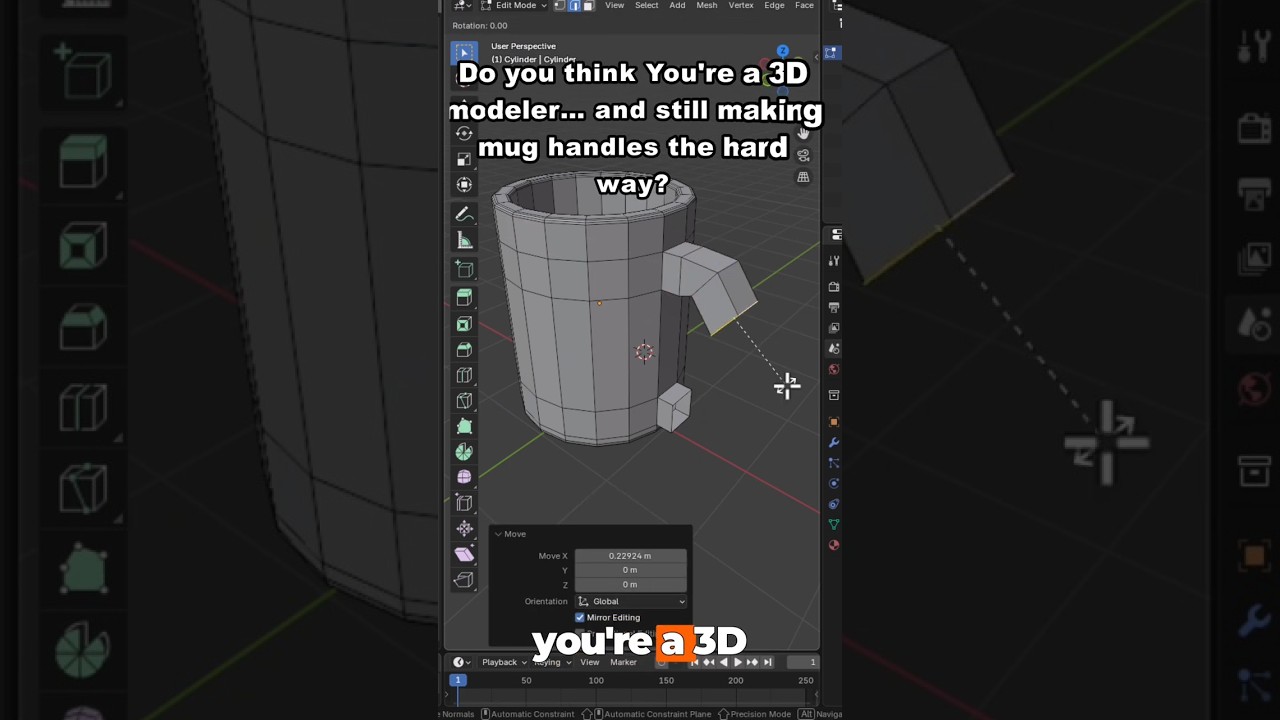Screen dimensions: 1280x720
Task: Open the Material properties tab
Action: pos(834,546)
